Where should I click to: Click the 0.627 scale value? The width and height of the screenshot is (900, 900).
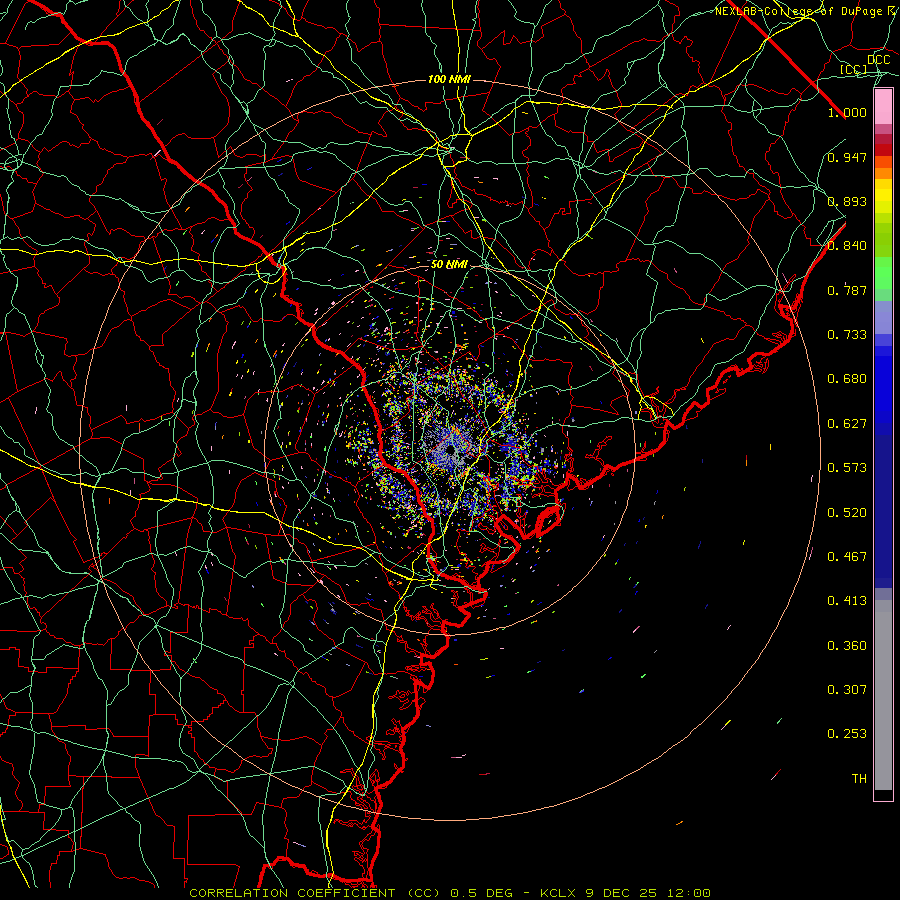(x=847, y=424)
